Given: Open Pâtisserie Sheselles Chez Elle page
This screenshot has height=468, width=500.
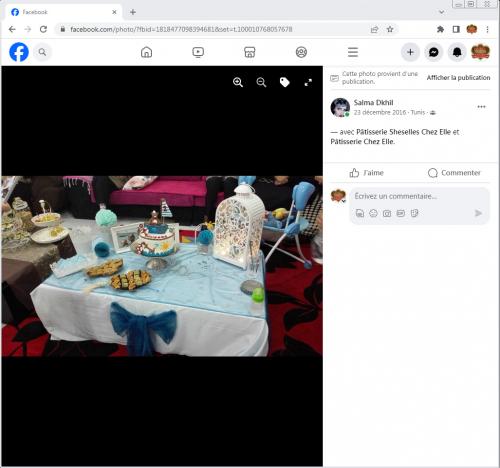Looking at the screenshot, I should 403,132.
